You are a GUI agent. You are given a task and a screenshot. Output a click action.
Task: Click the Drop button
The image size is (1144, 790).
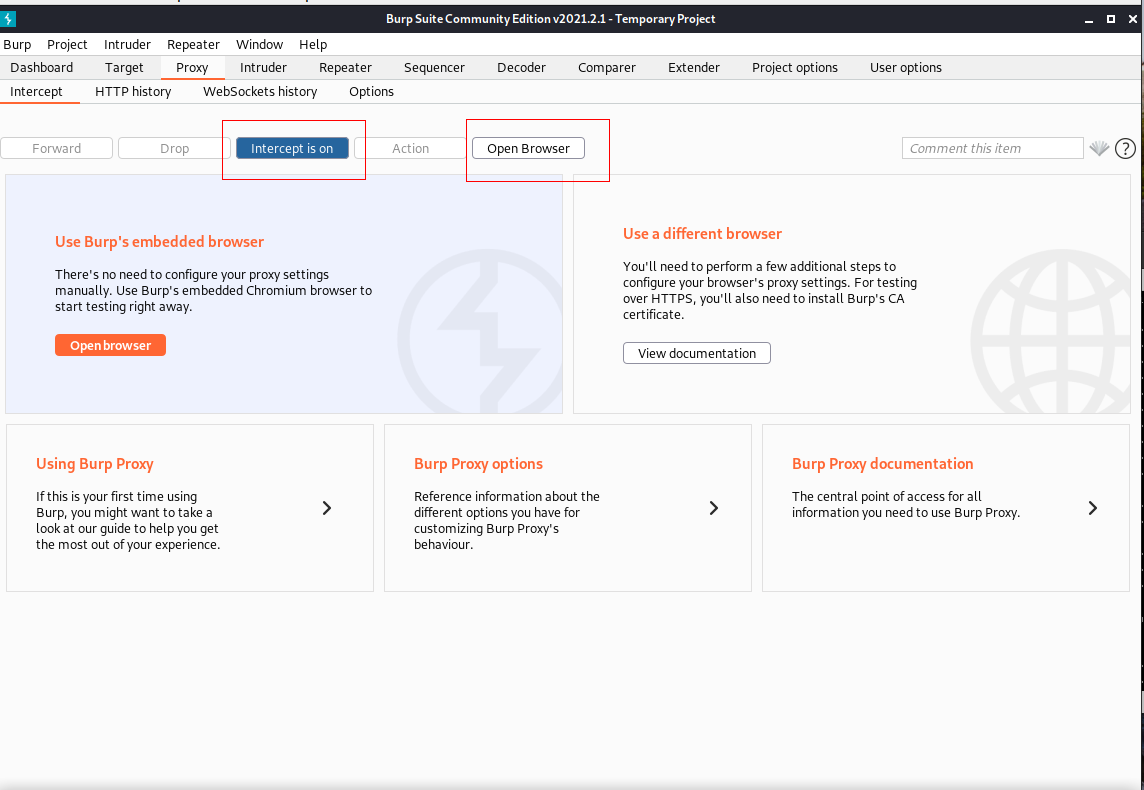(174, 148)
